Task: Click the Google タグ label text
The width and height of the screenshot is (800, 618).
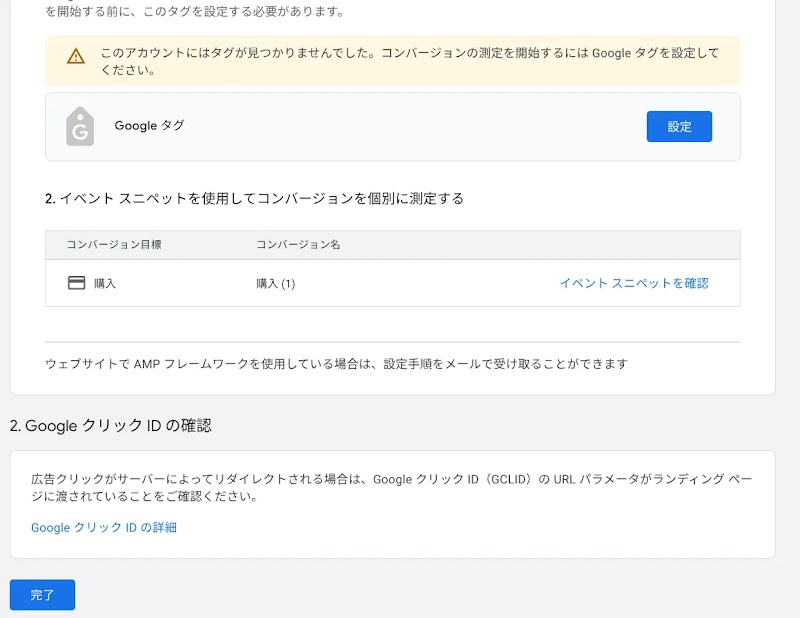Action: (149, 126)
